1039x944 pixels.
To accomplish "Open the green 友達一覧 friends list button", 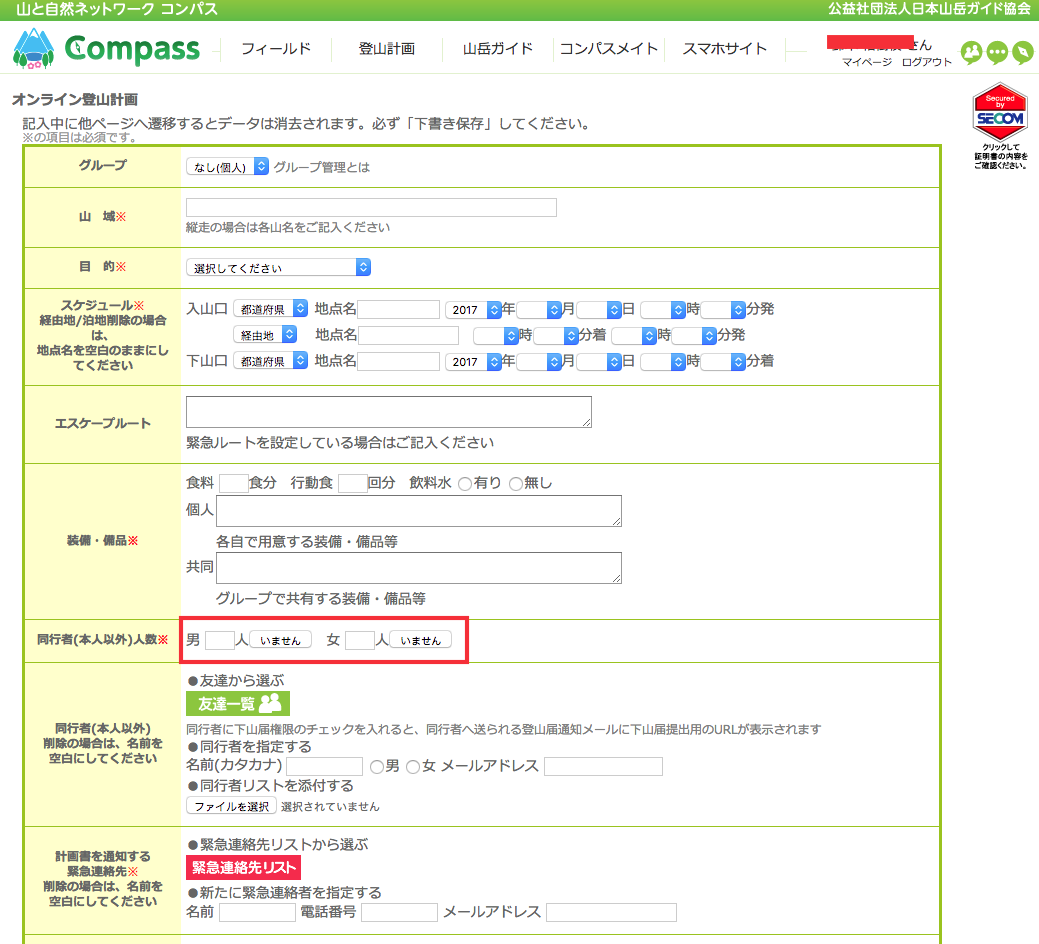I will click(x=238, y=703).
